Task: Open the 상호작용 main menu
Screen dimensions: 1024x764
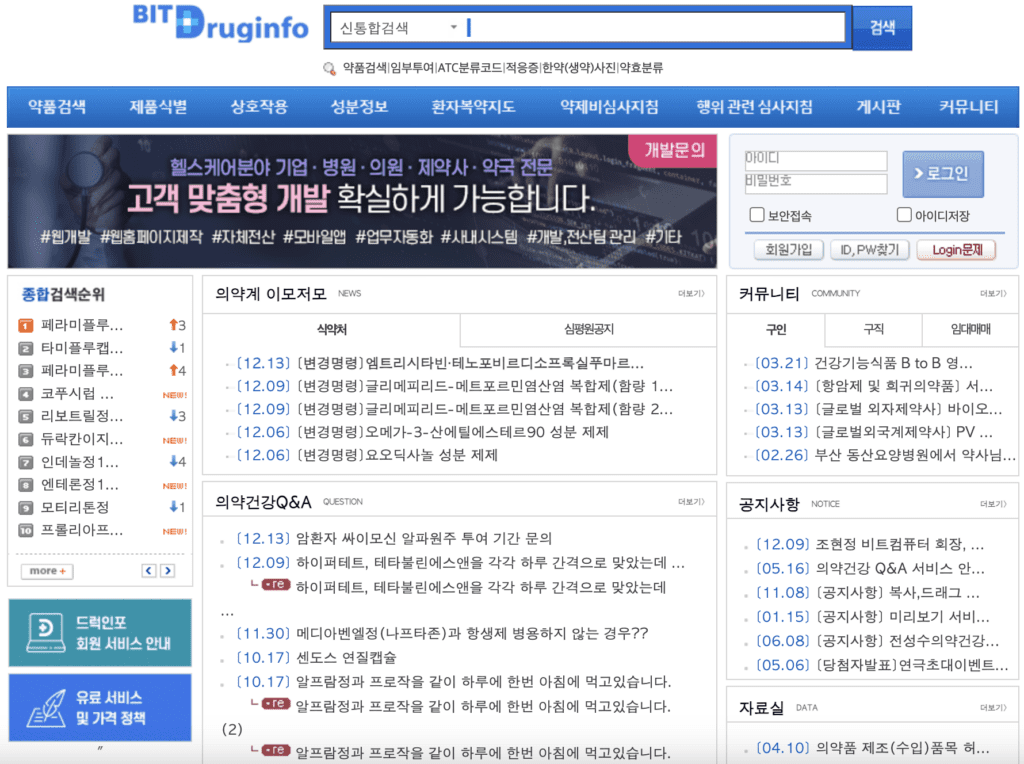Action: tap(259, 107)
